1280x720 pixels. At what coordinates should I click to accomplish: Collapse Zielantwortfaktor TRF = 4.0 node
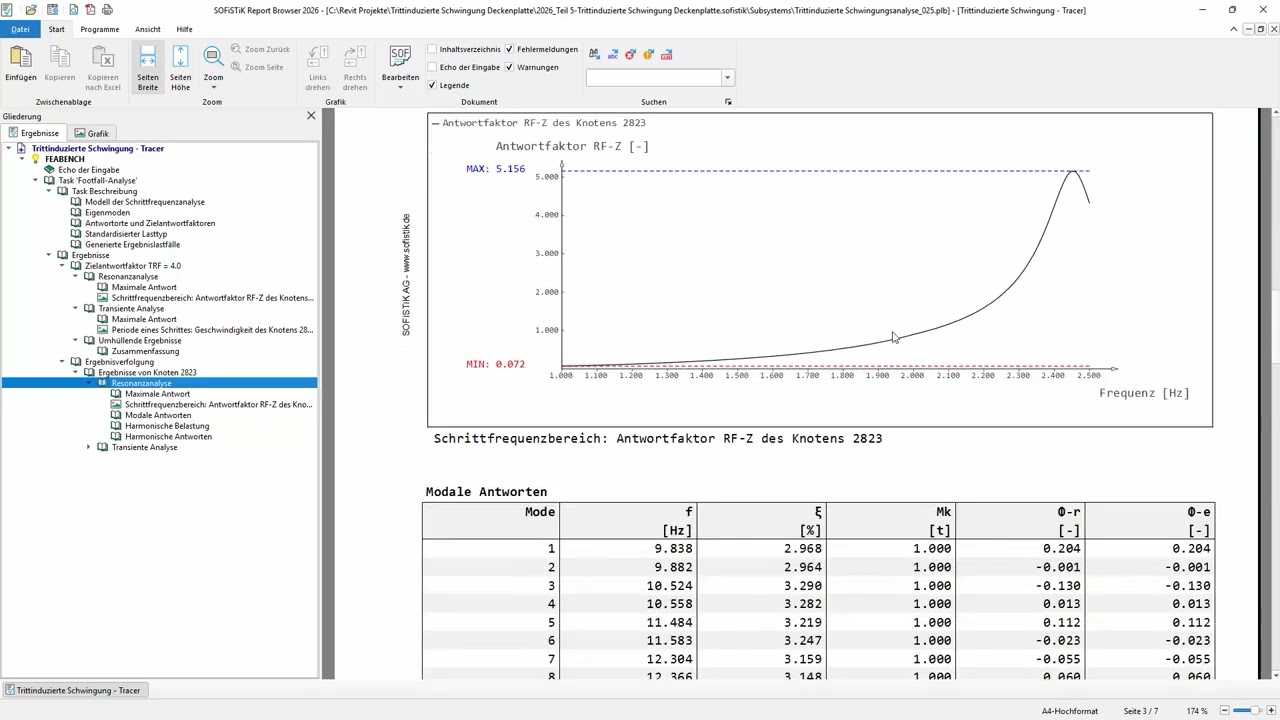point(62,266)
